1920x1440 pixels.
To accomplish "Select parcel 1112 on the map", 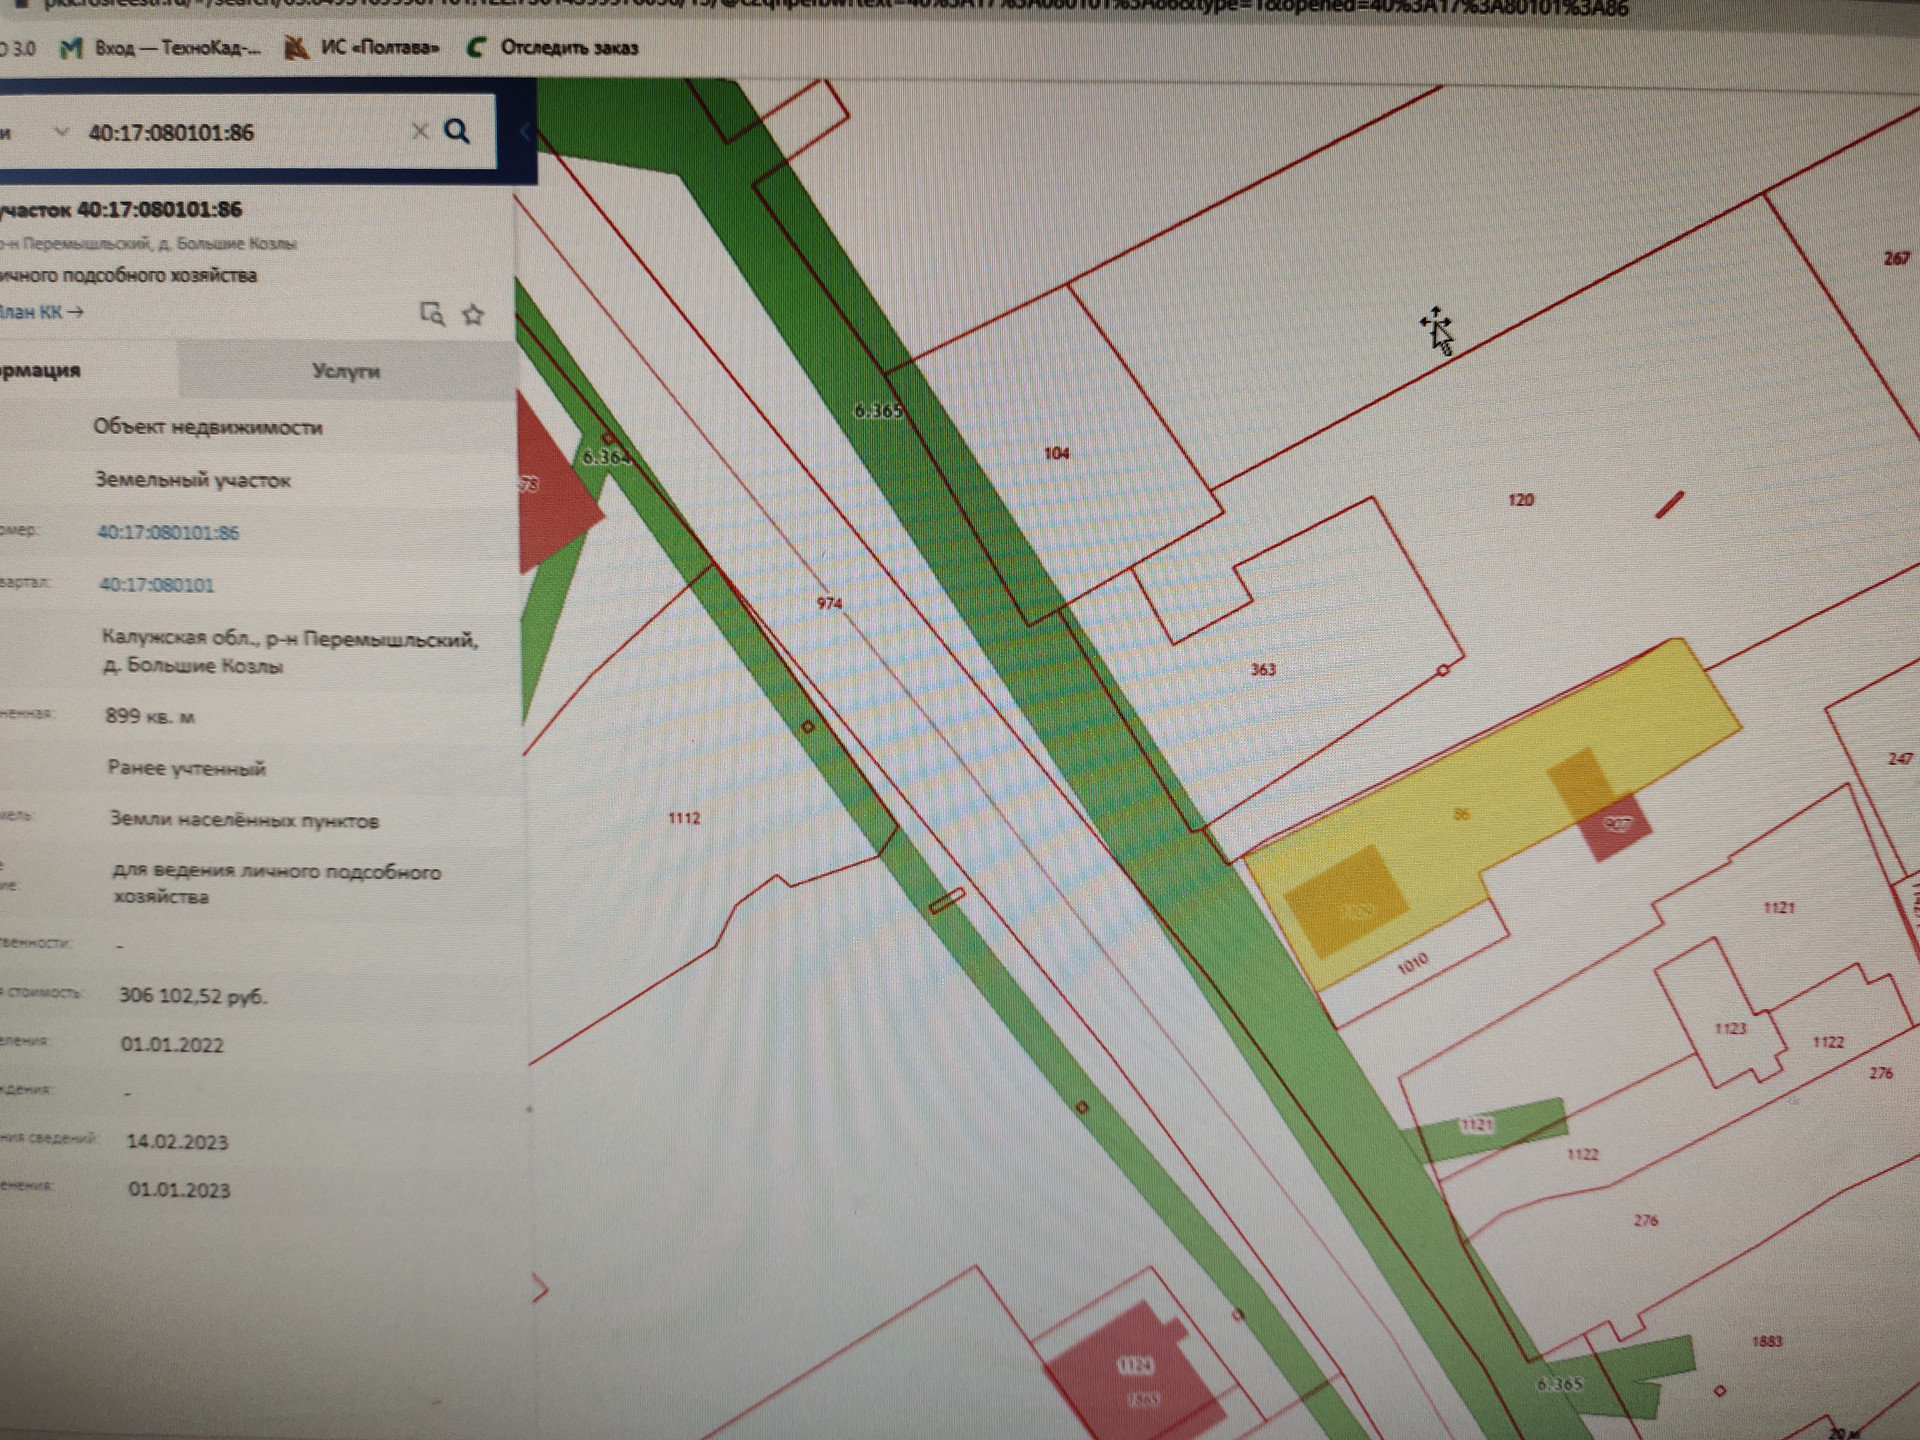I will 684,818.
